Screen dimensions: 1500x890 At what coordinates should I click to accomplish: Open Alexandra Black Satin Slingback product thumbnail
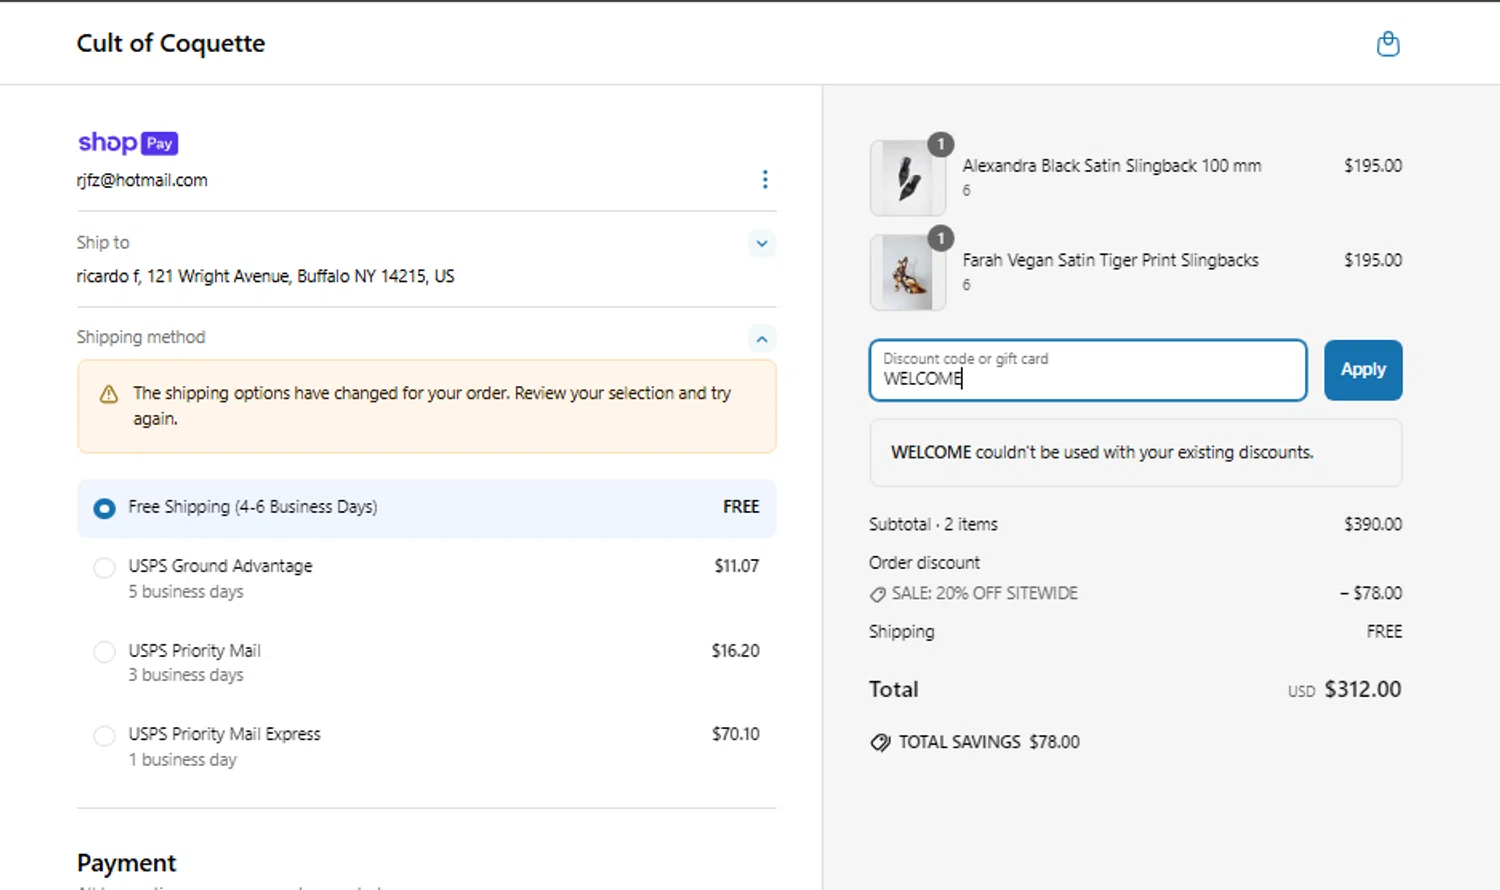coord(908,178)
